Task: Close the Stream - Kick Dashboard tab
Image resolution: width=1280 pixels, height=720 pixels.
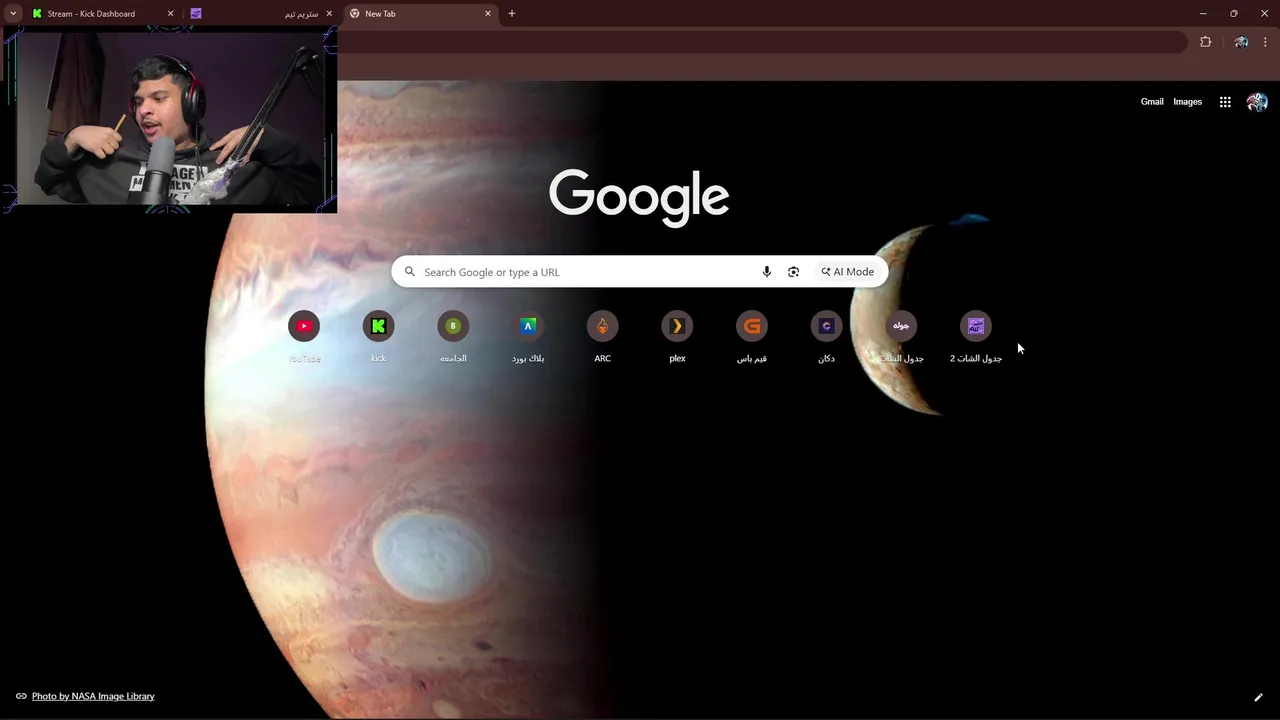Action: pyautogui.click(x=170, y=14)
